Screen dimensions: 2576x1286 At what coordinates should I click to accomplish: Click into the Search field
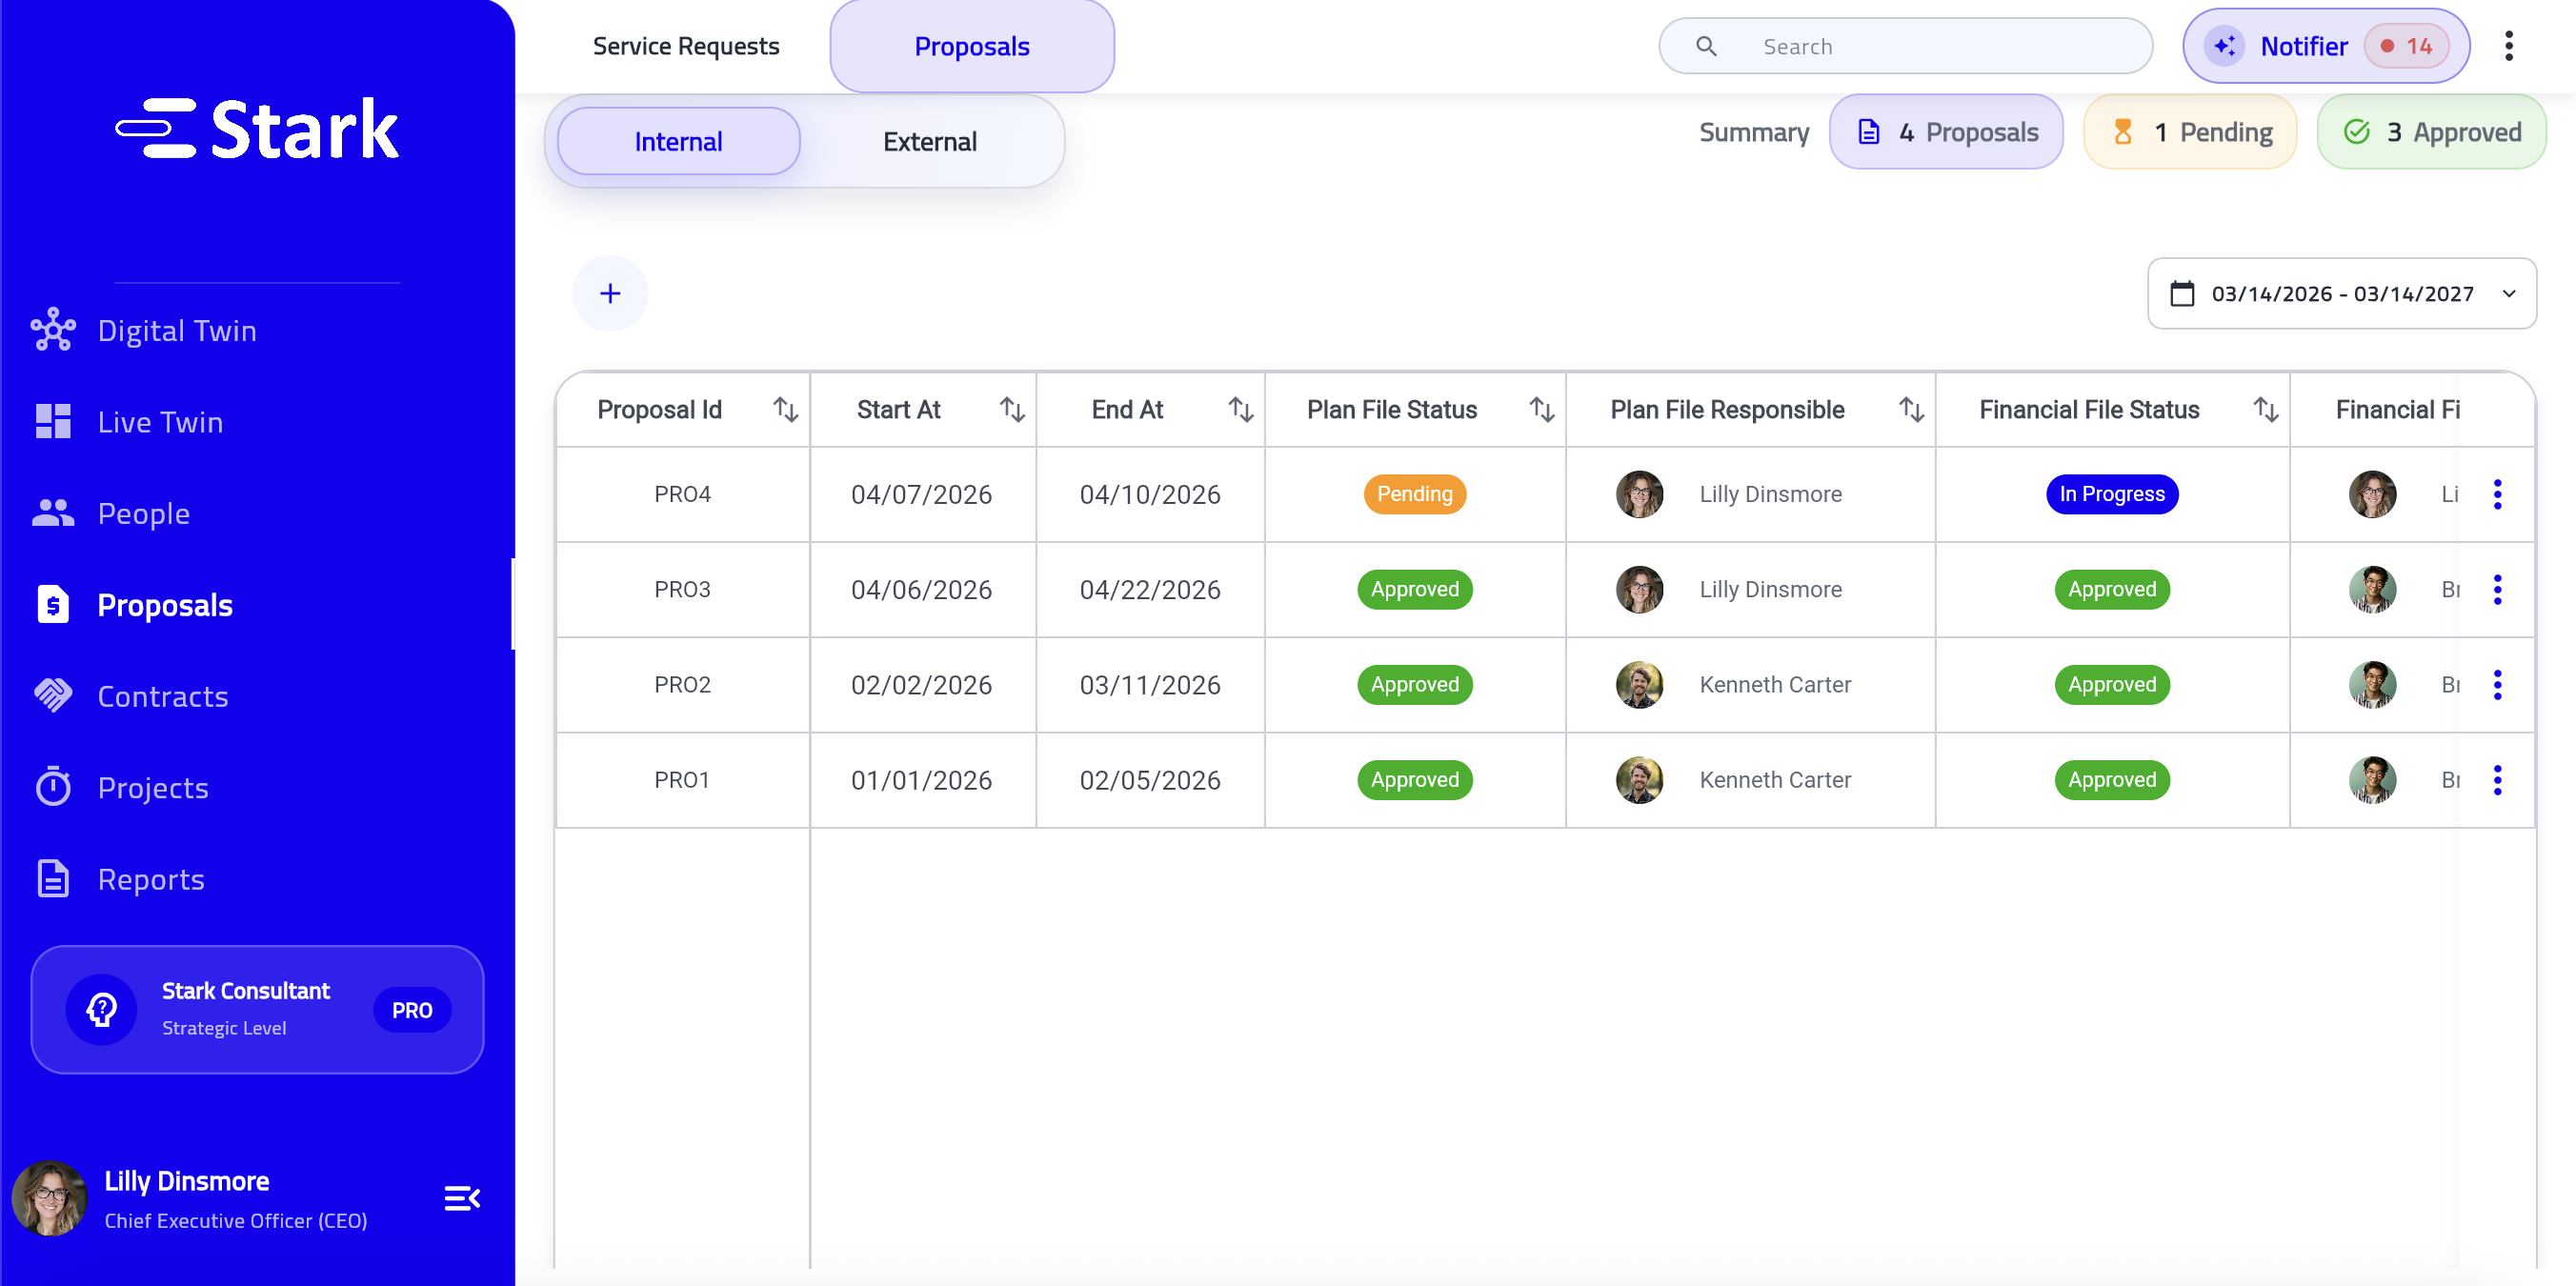[1905, 46]
